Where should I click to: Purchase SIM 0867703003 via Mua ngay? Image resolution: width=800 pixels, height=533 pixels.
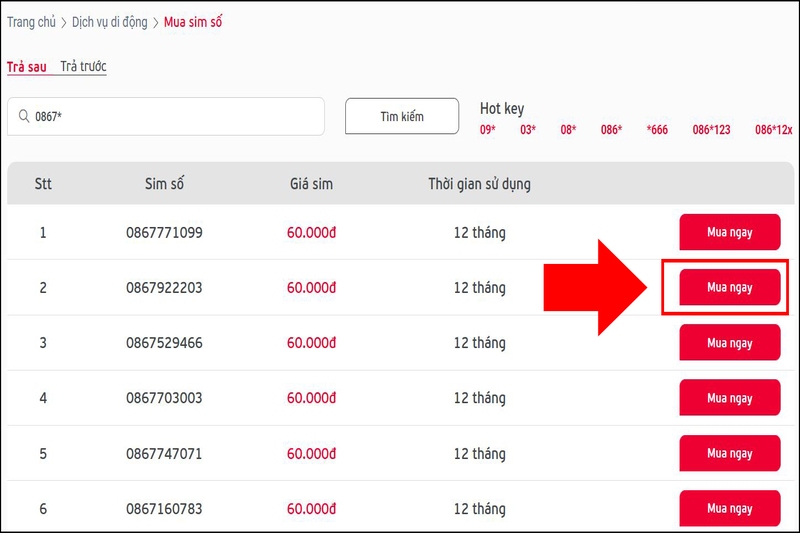coord(729,398)
